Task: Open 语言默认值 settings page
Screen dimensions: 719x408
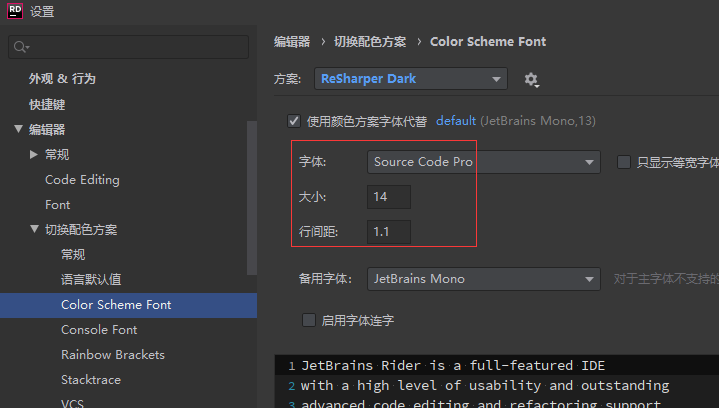Action: point(91,279)
